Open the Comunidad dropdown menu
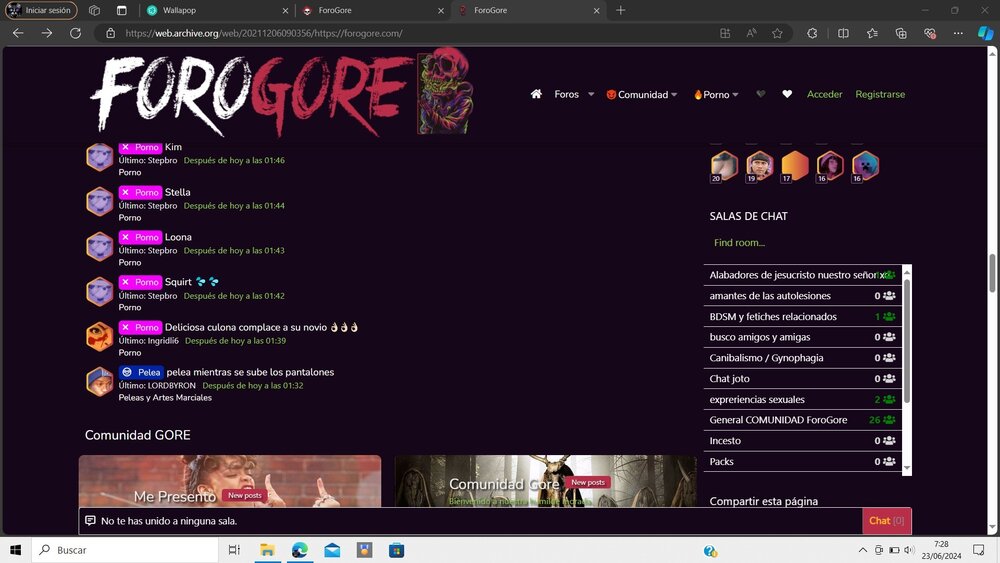This screenshot has width=1000, height=563. (x=641, y=94)
